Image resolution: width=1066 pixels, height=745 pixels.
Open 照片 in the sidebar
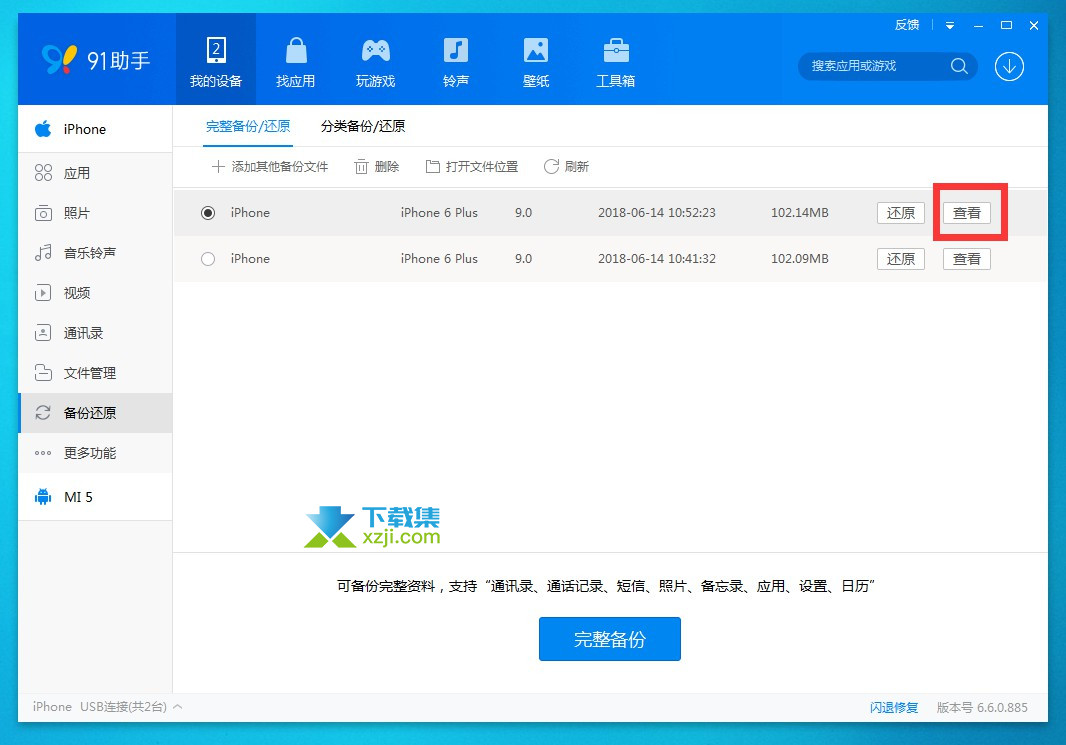pos(95,213)
